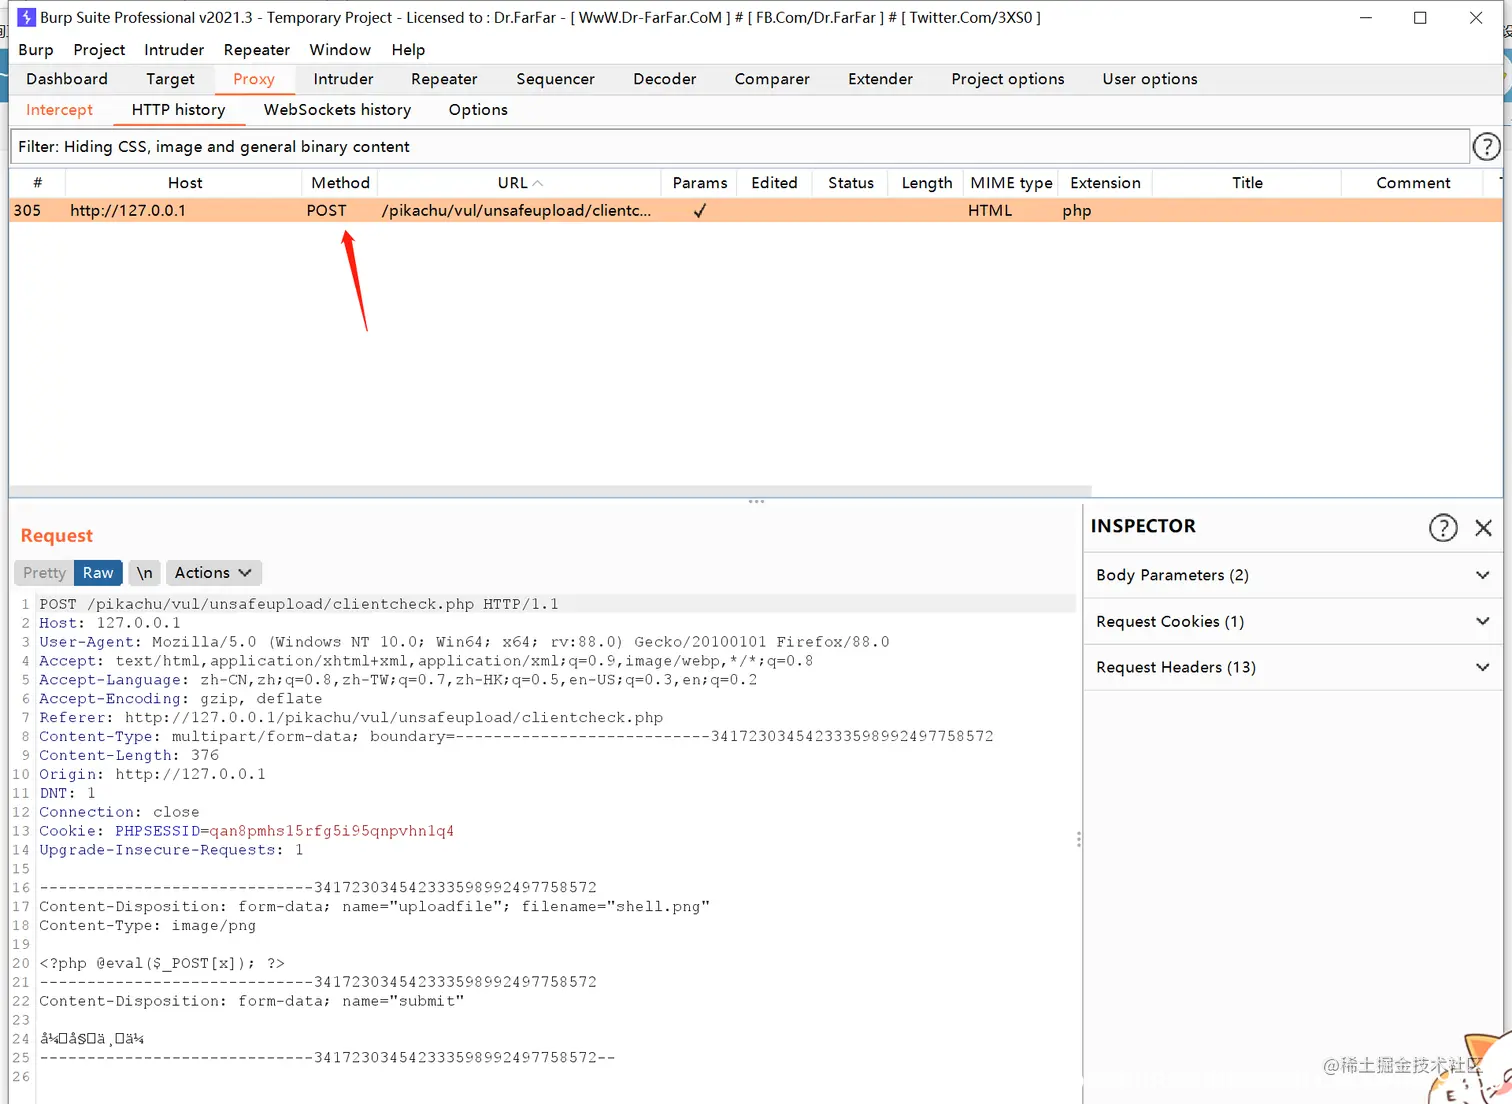This screenshot has width=1512, height=1104.
Task: Open the Window menu
Action: 340,49
